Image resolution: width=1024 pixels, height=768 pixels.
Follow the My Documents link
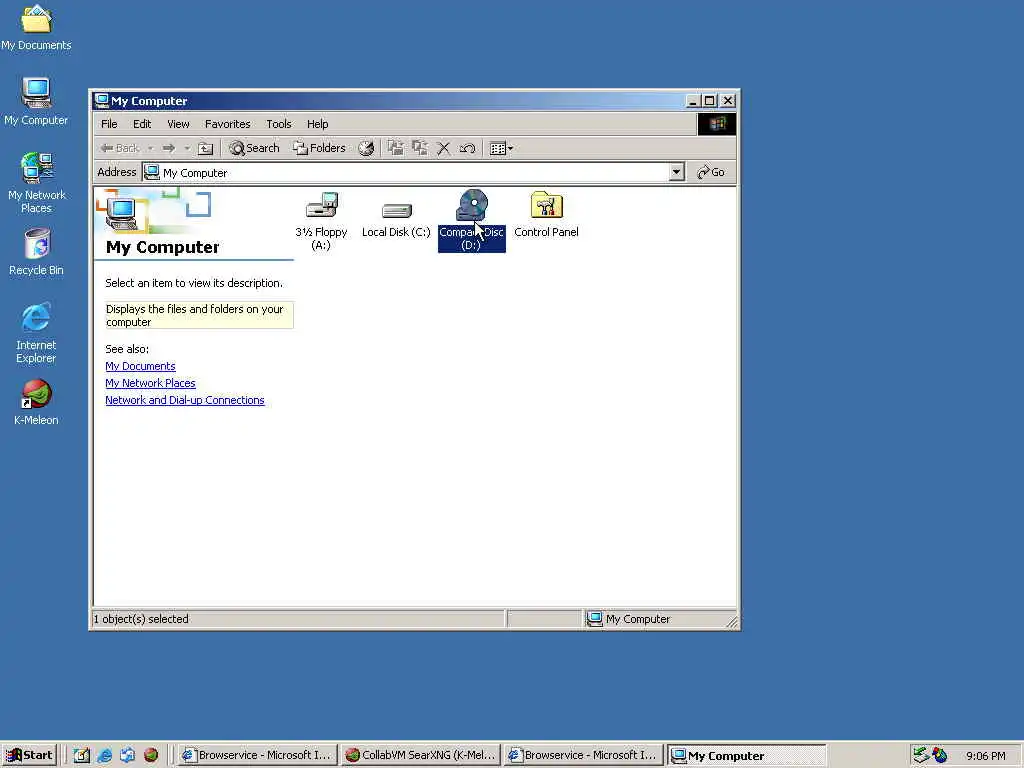(140, 366)
